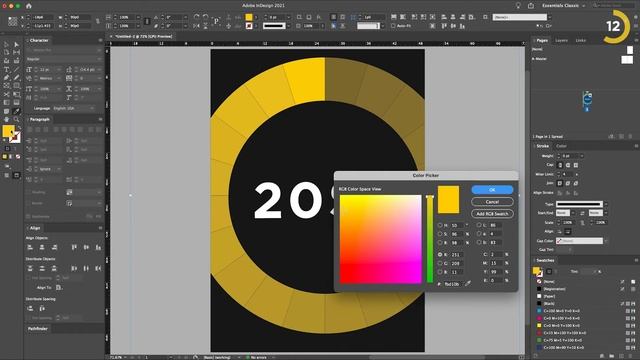Select the Type tool in the toolbox
The width and height of the screenshot is (640, 360).
(x=7, y=69)
